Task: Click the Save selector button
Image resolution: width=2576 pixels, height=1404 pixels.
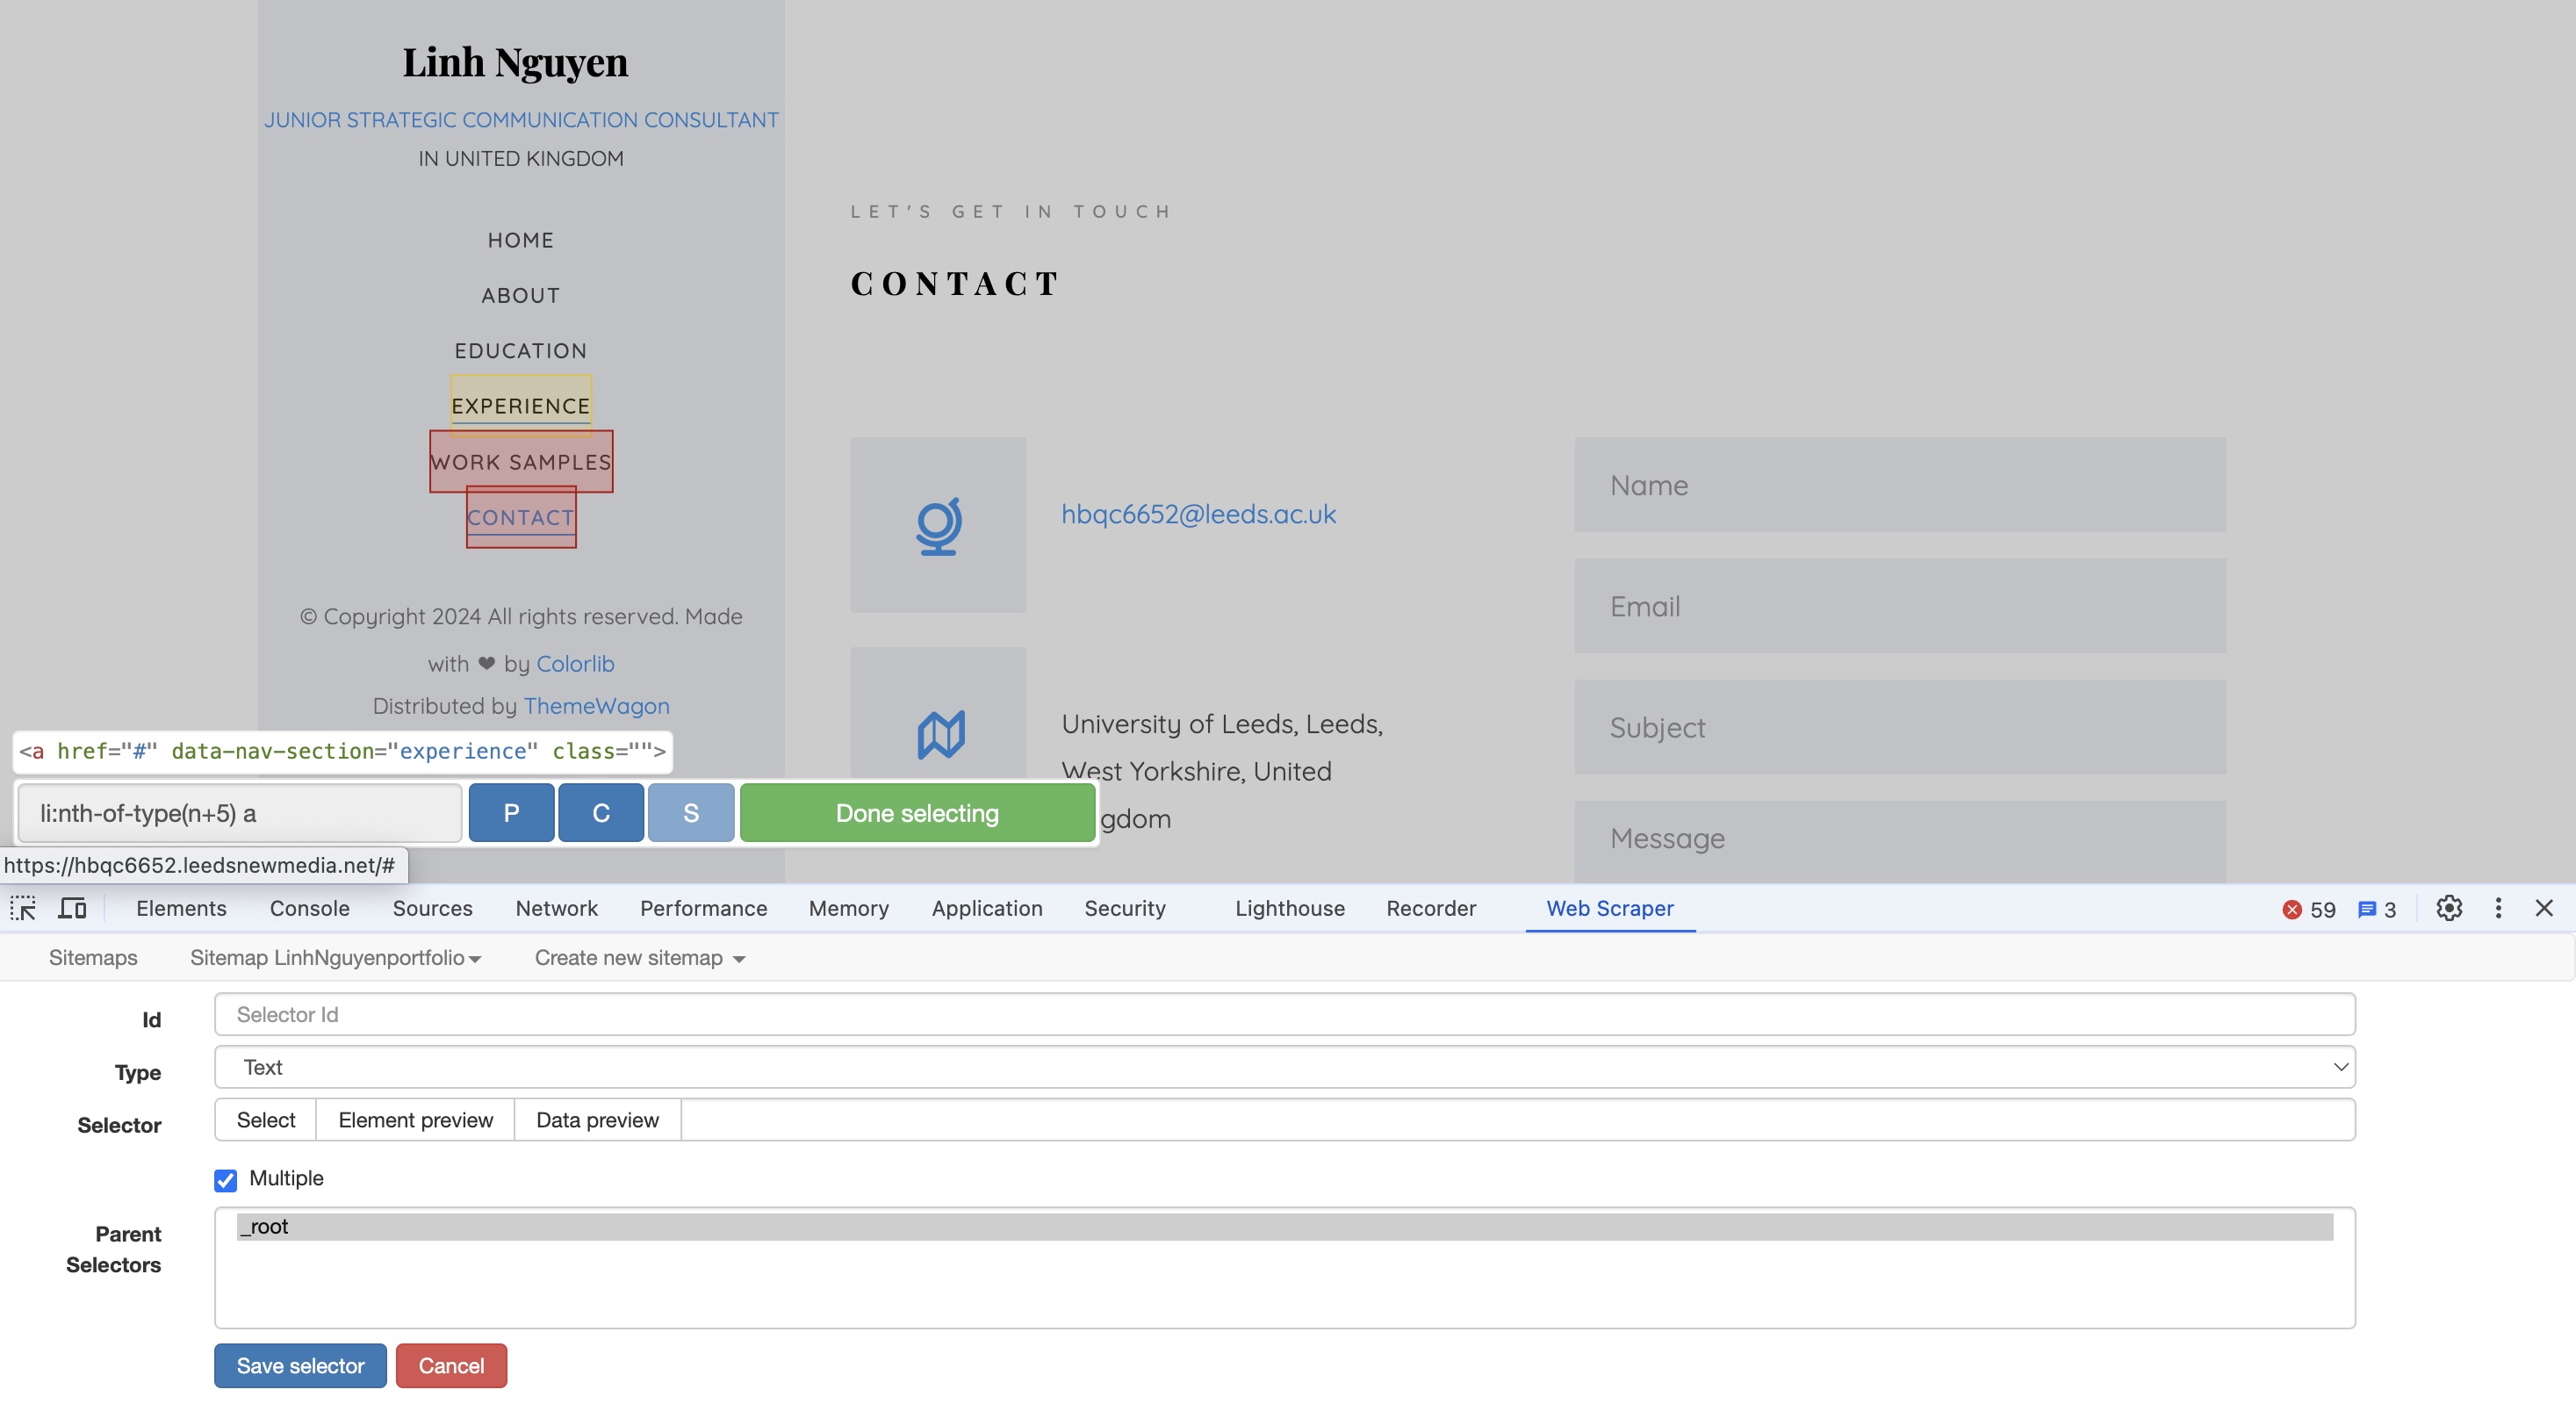Action: click(x=300, y=1366)
